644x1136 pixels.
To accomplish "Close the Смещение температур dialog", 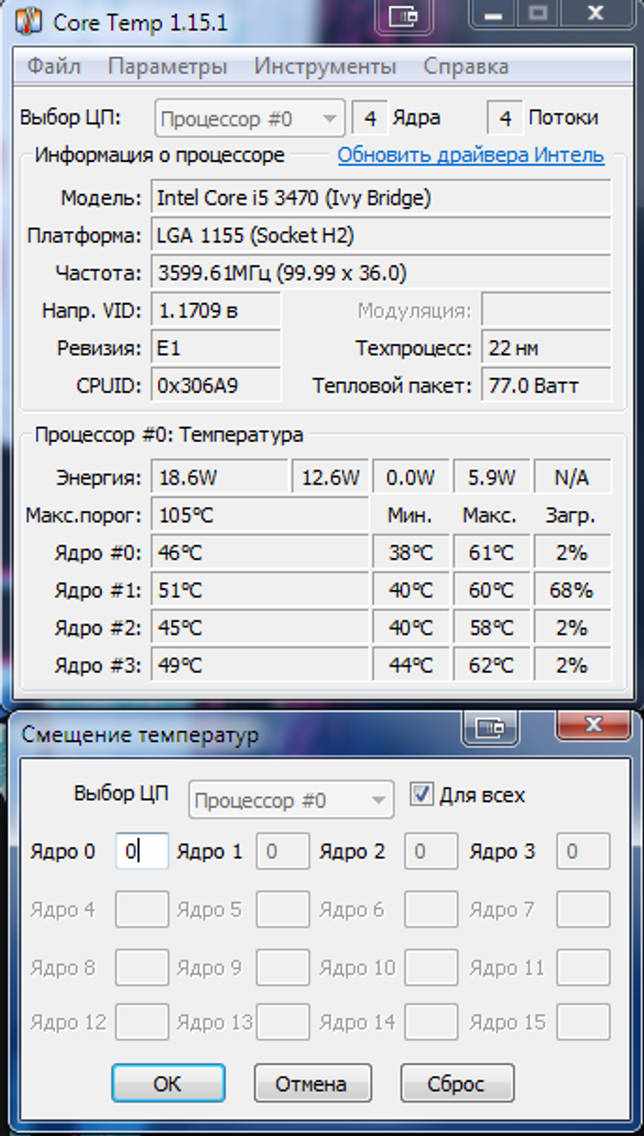I will (593, 725).
